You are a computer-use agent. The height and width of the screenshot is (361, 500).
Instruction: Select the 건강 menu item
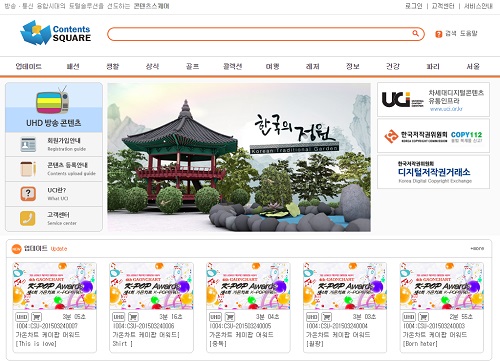[x=392, y=67]
